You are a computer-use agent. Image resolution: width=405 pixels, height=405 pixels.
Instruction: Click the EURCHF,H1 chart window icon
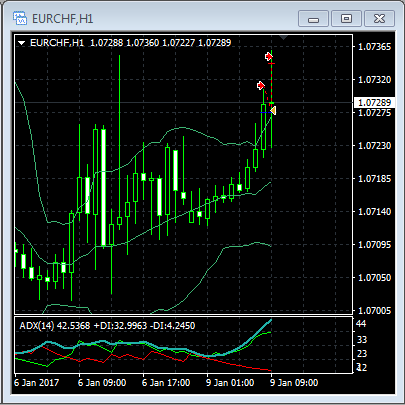click(x=20, y=18)
